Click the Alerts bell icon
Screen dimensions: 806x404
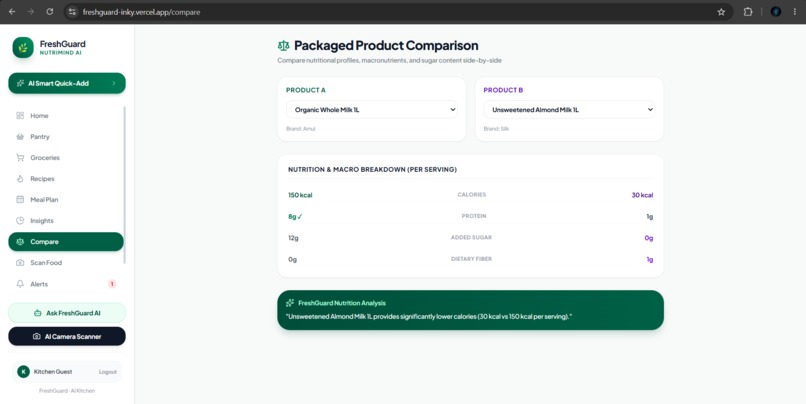click(x=20, y=284)
